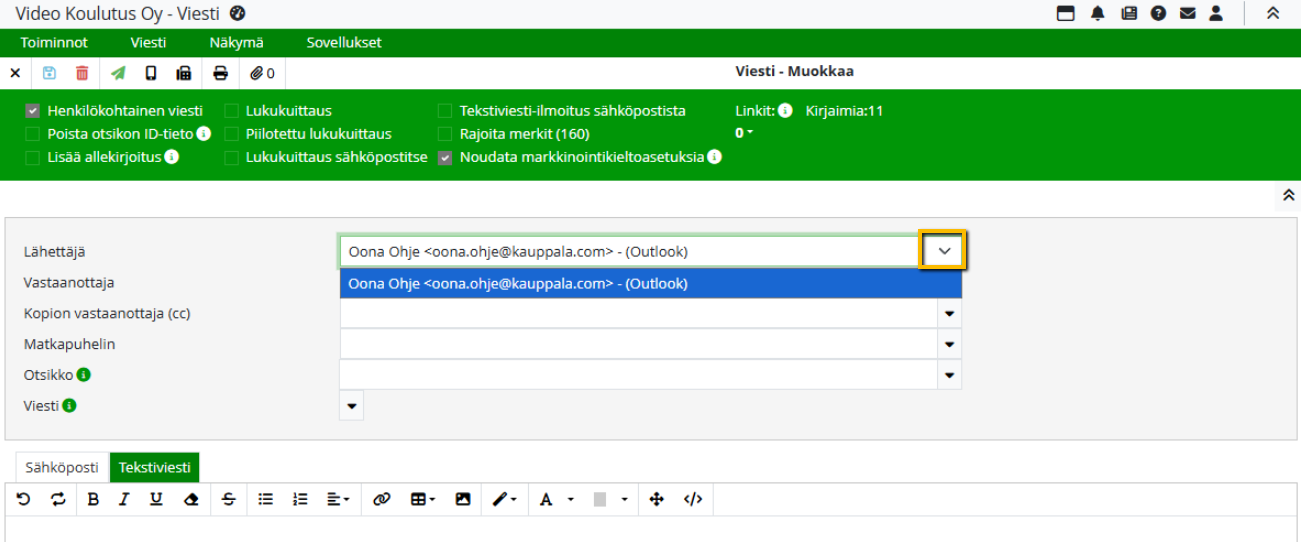This screenshot has width=1301, height=542.
Task: Switch to the Sähköposti tab
Action: (62, 467)
